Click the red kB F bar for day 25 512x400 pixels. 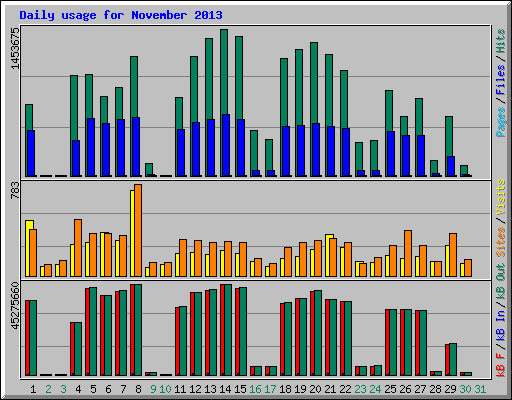tap(387, 342)
